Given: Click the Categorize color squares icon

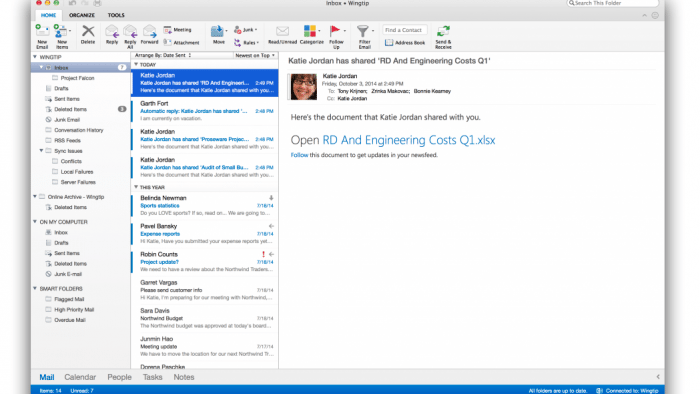Looking at the screenshot, I should point(310,31).
